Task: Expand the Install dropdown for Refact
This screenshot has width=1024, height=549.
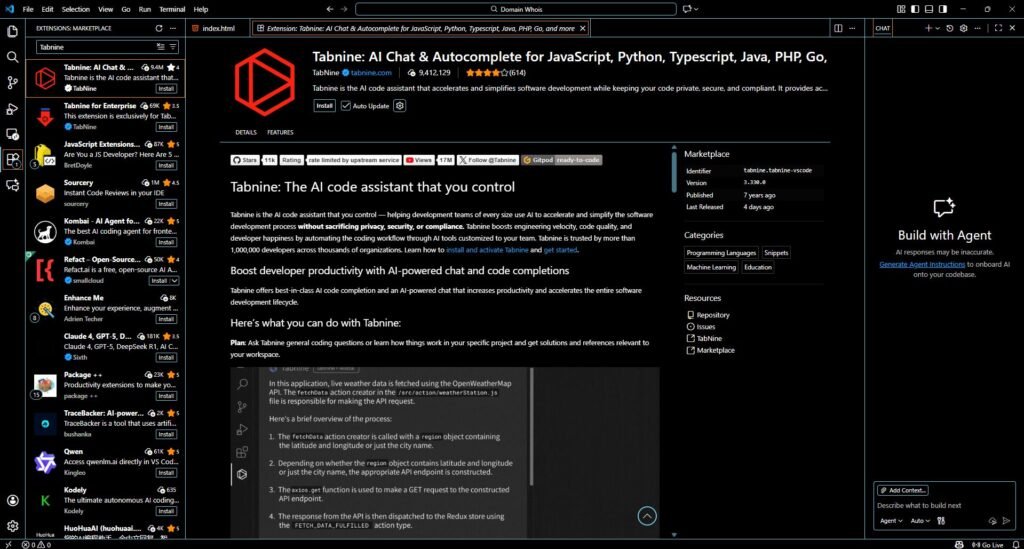Action: pyautogui.click(x=176, y=281)
